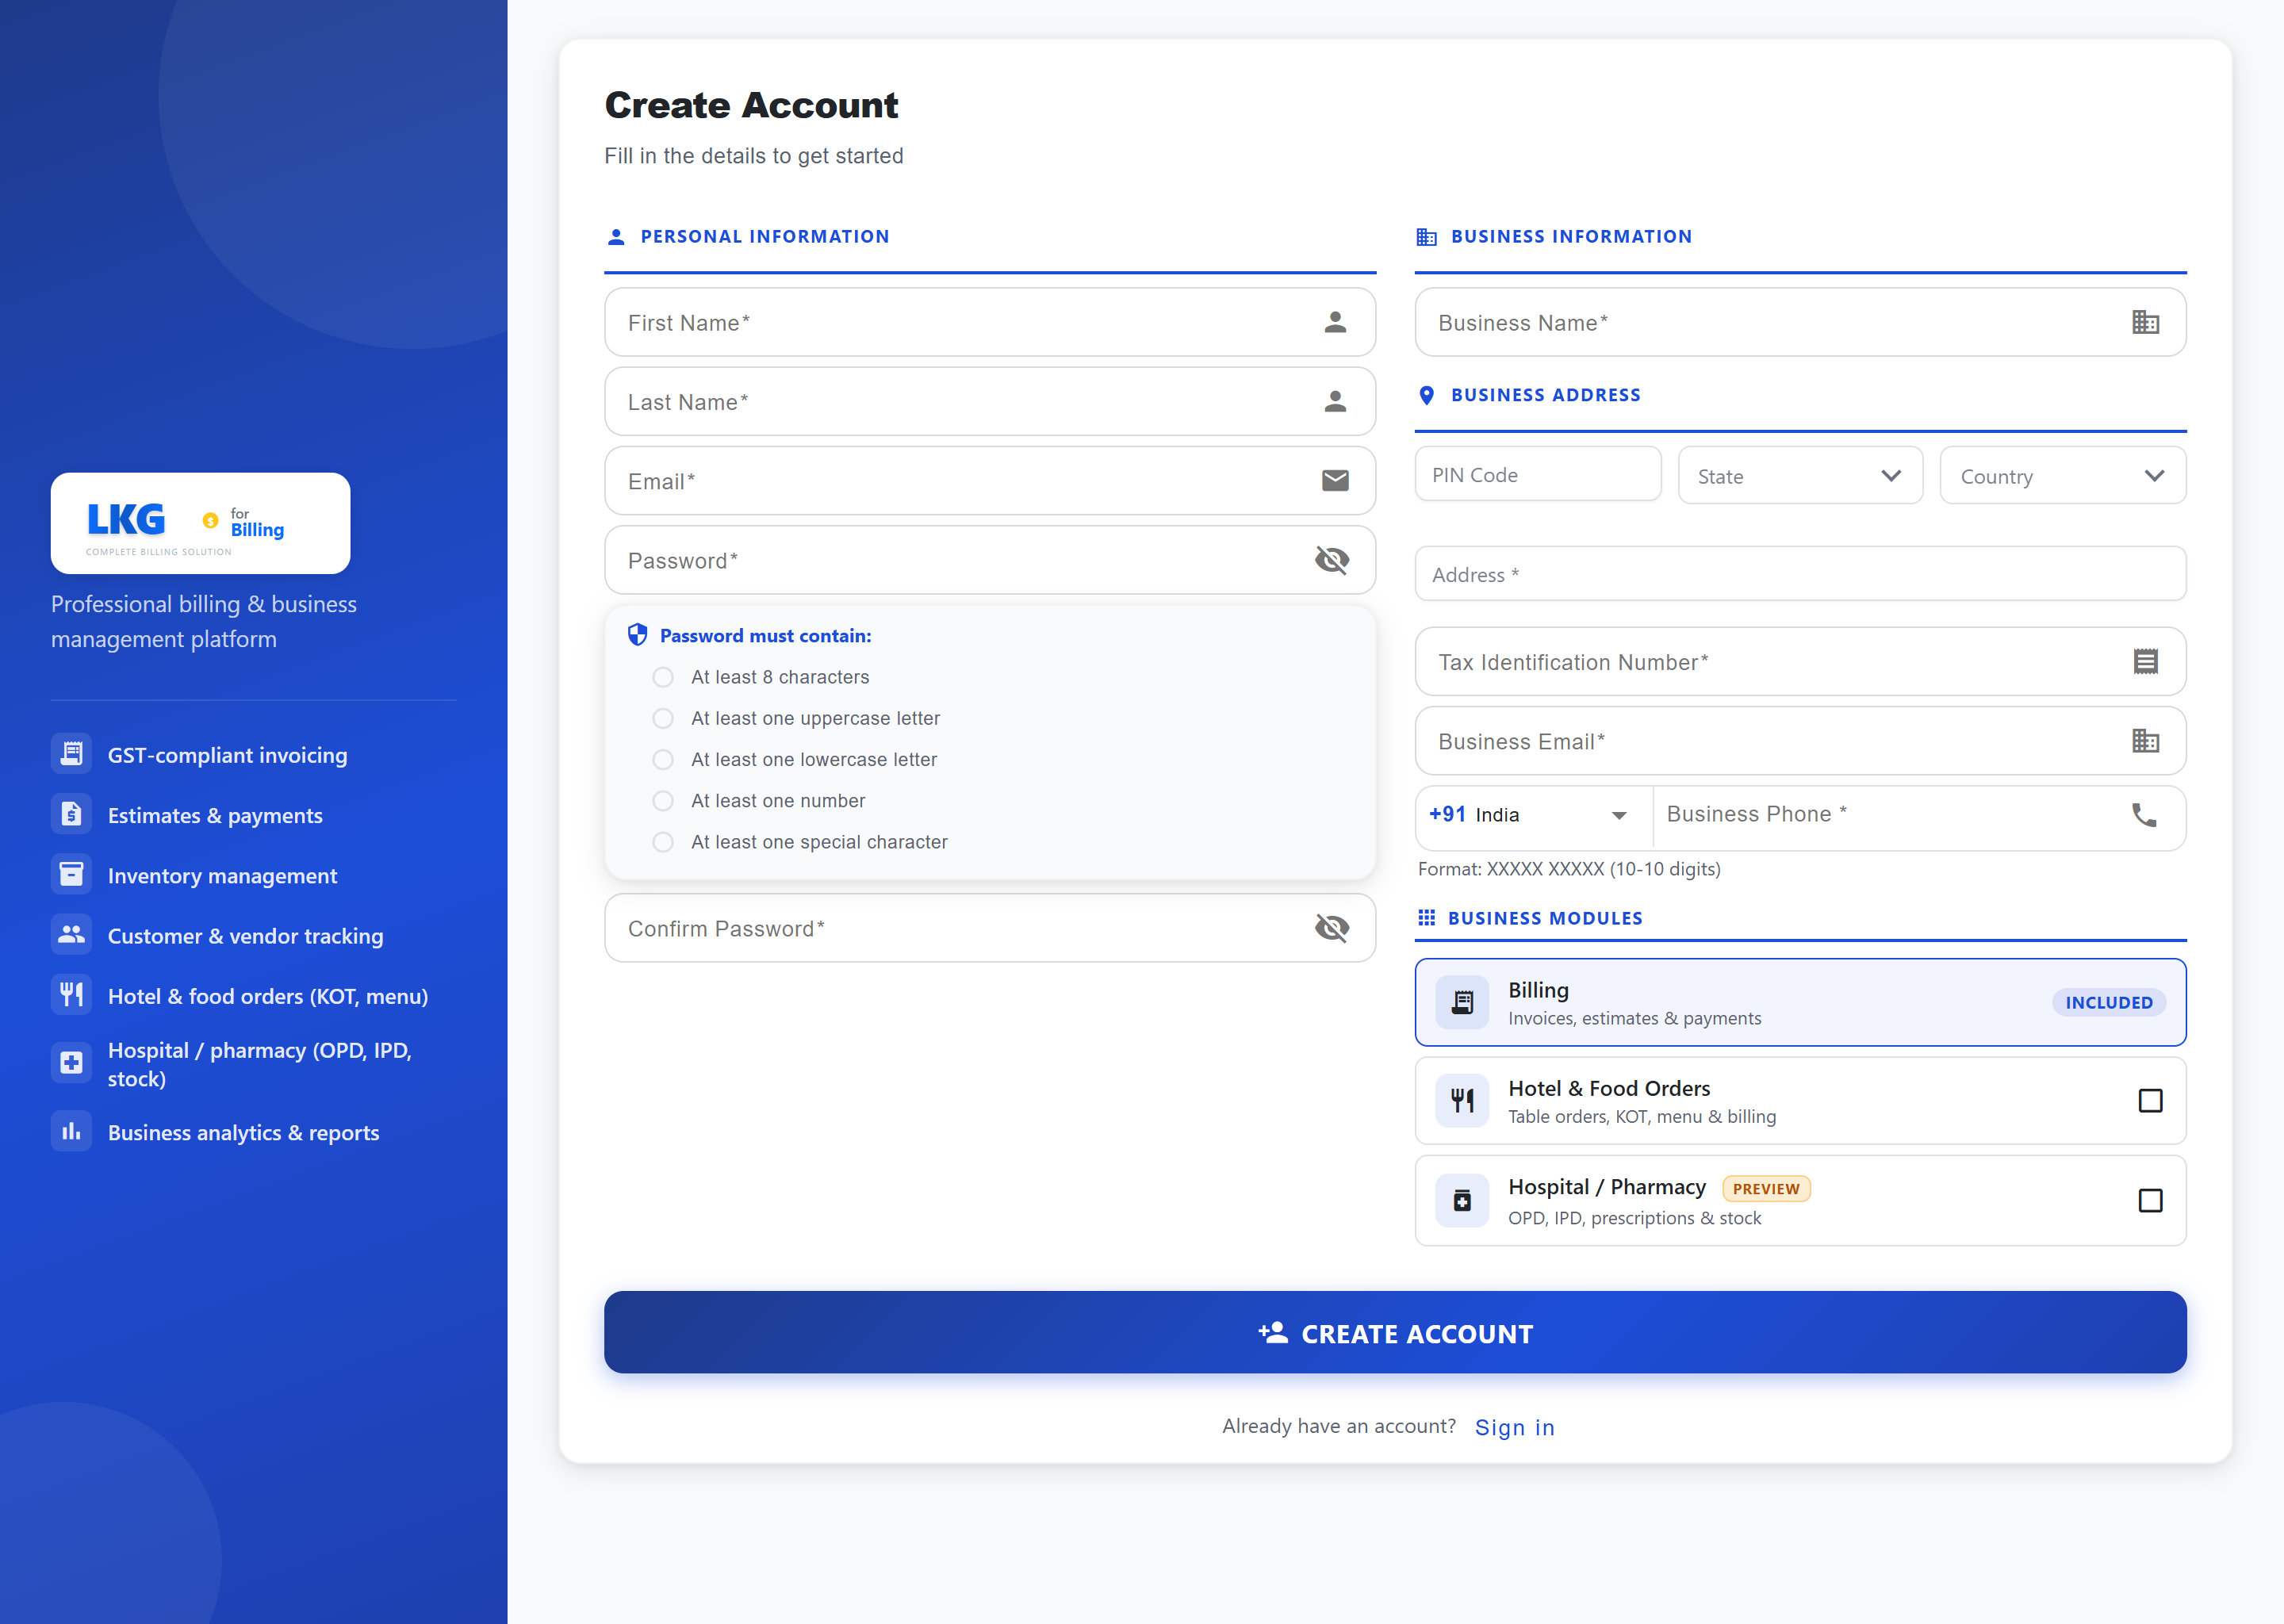Open the +91 India country code dropdown
2284x1624 pixels.
pyautogui.click(x=1533, y=815)
